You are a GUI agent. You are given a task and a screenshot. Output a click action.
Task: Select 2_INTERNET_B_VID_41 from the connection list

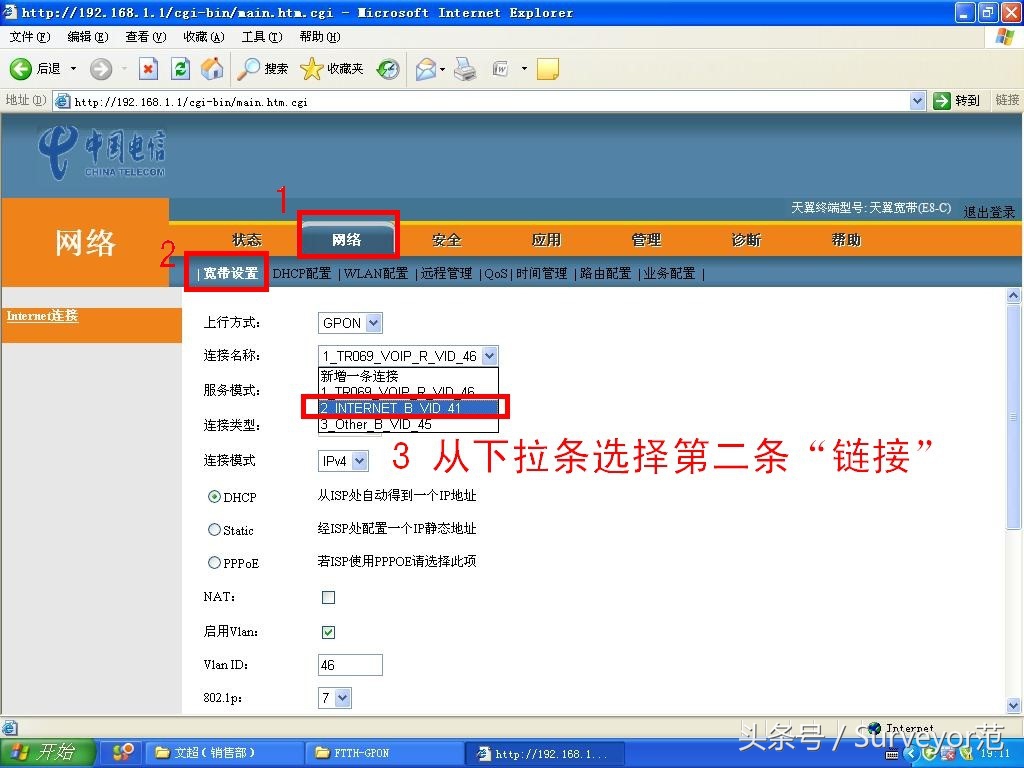[400, 407]
